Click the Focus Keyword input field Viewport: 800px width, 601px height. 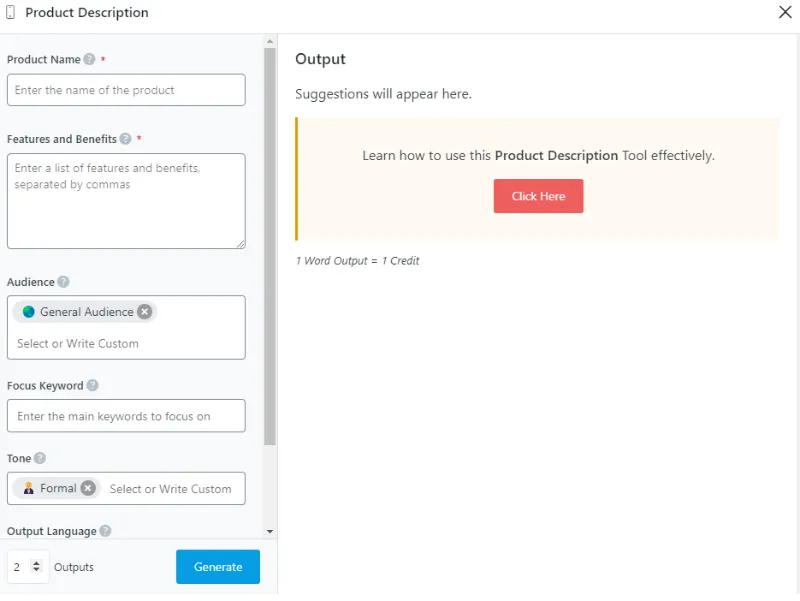click(126, 416)
